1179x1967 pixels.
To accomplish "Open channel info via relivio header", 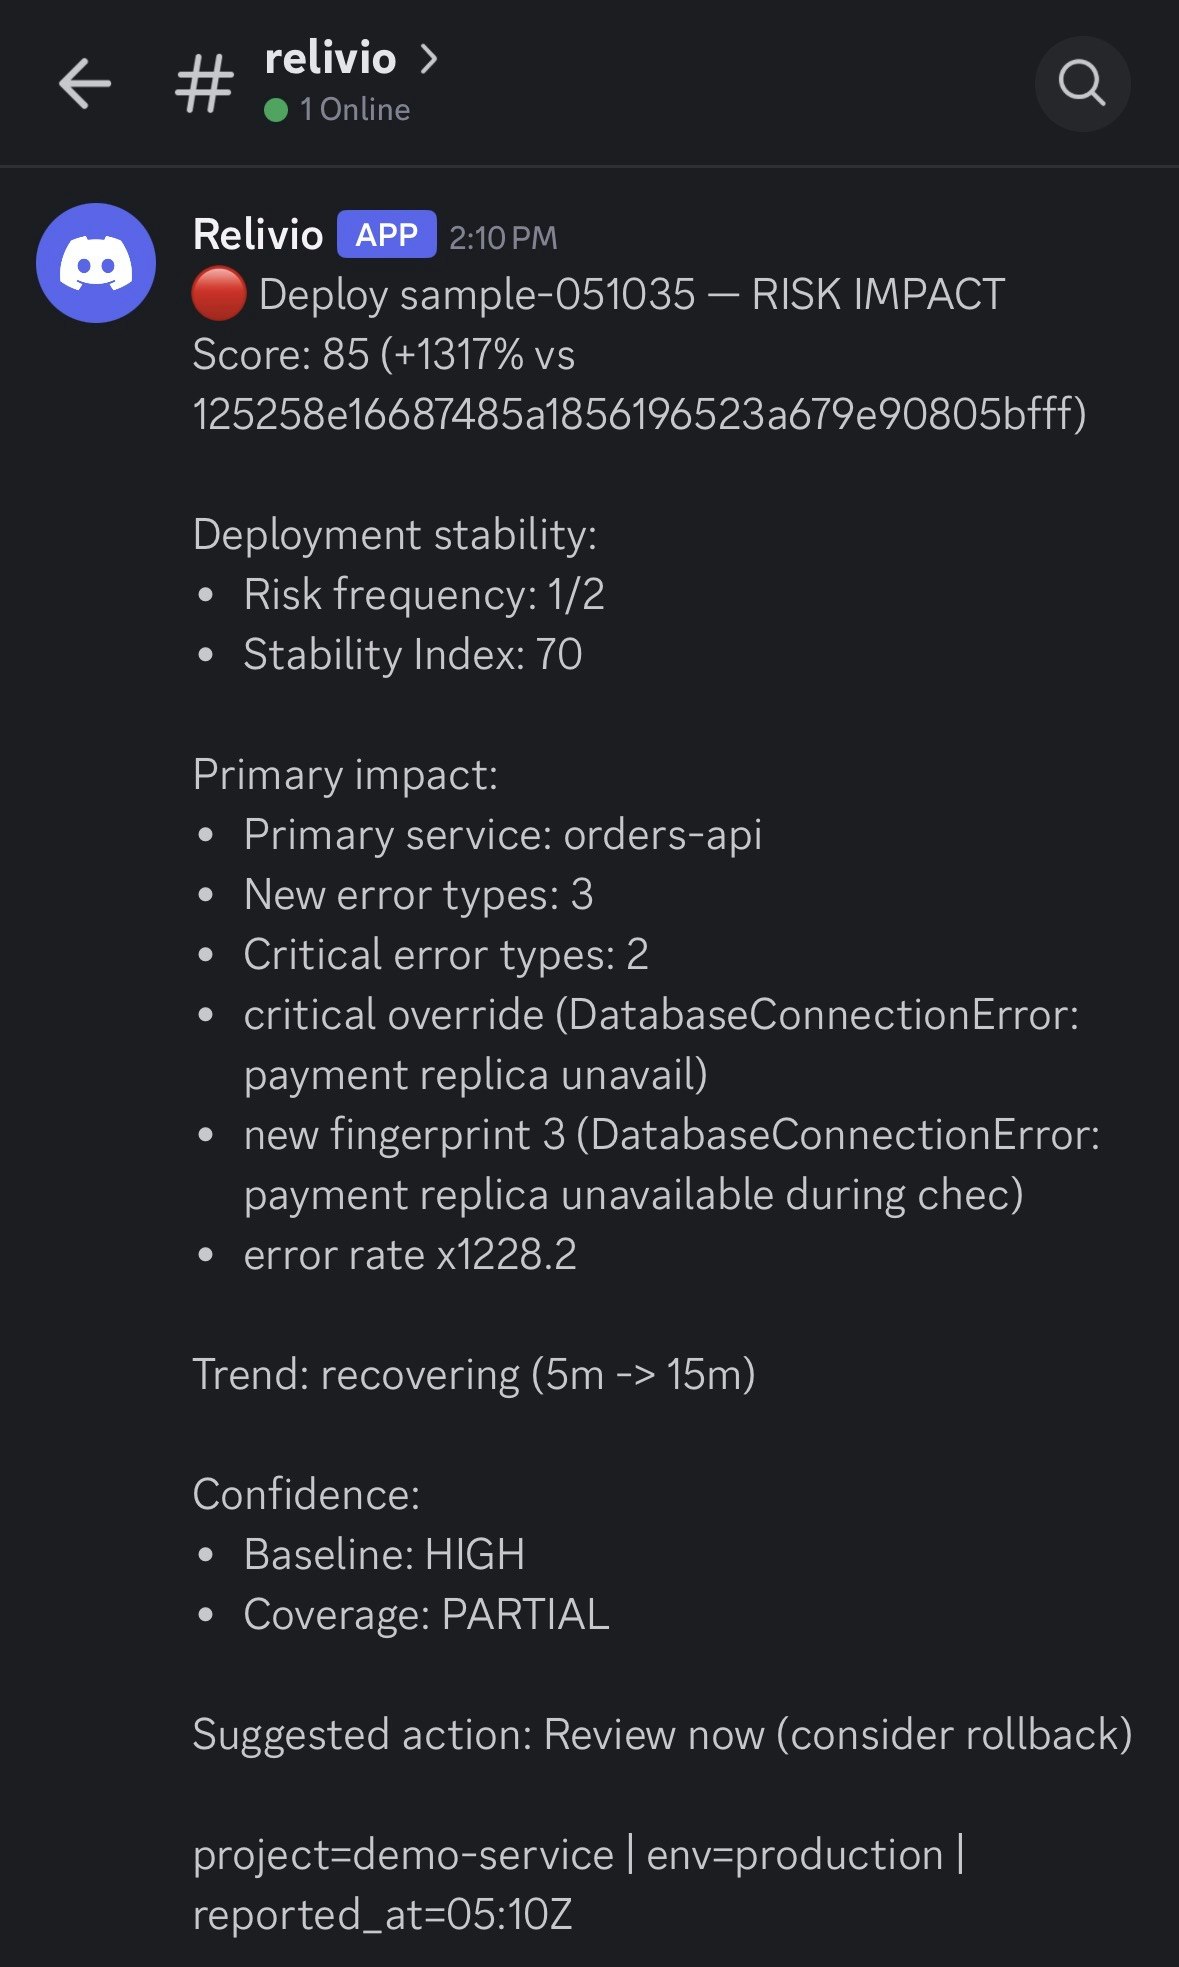I will click(330, 60).
